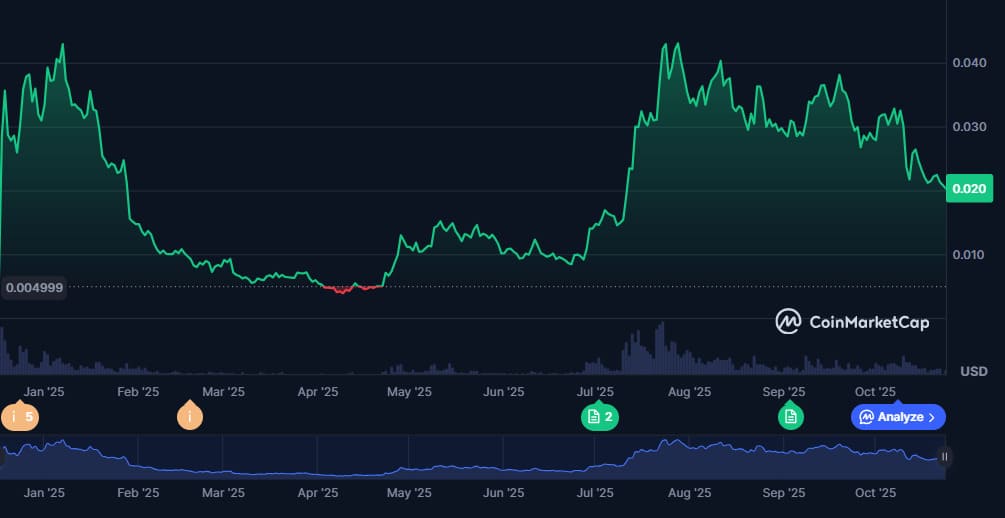1005x518 pixels.
Task: Click the range selector's right pause handle
Action: [944, 456]
